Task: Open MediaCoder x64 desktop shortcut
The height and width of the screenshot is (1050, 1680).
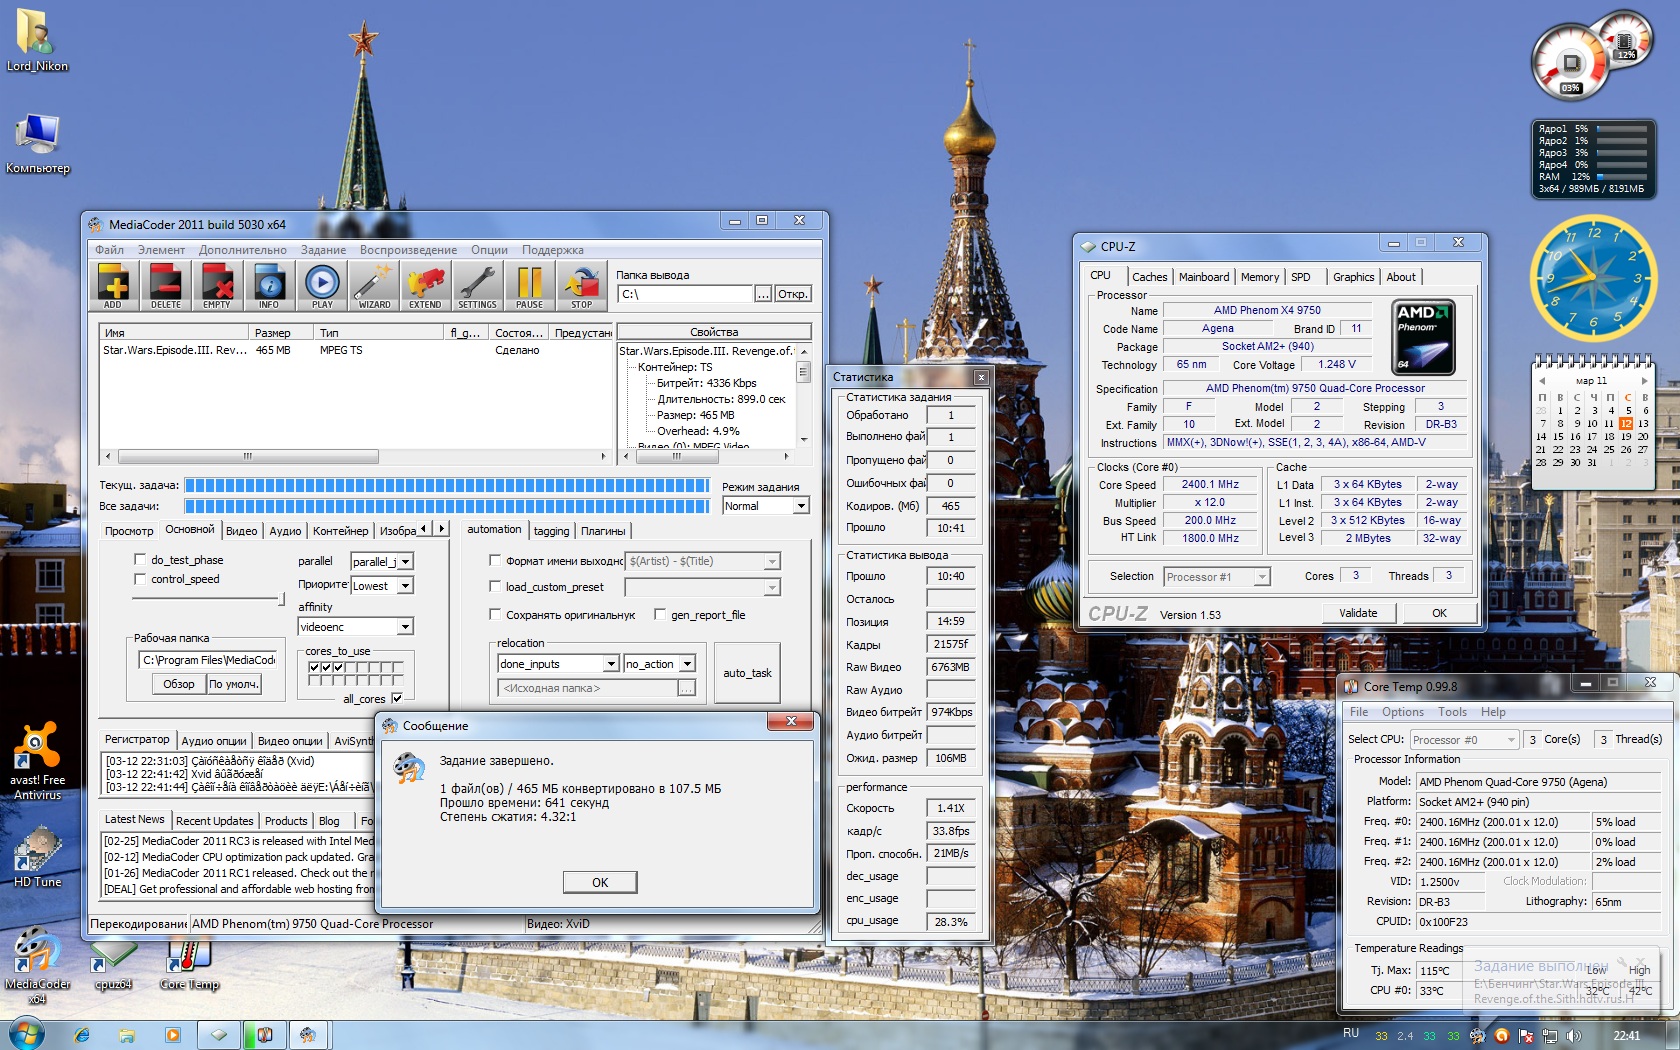Action: (x=37, y=965)
